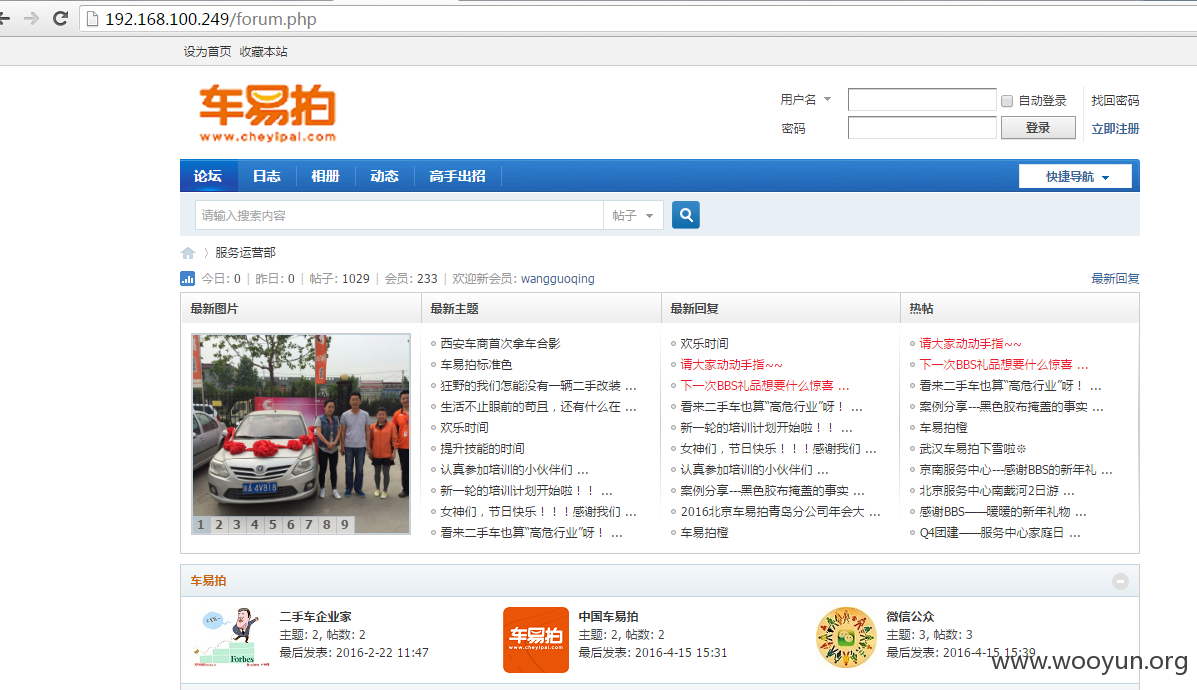Click the 立即注册 link
Image resolution: width=1197 pixels, height=690 pixels.
tap(1115, 128)
